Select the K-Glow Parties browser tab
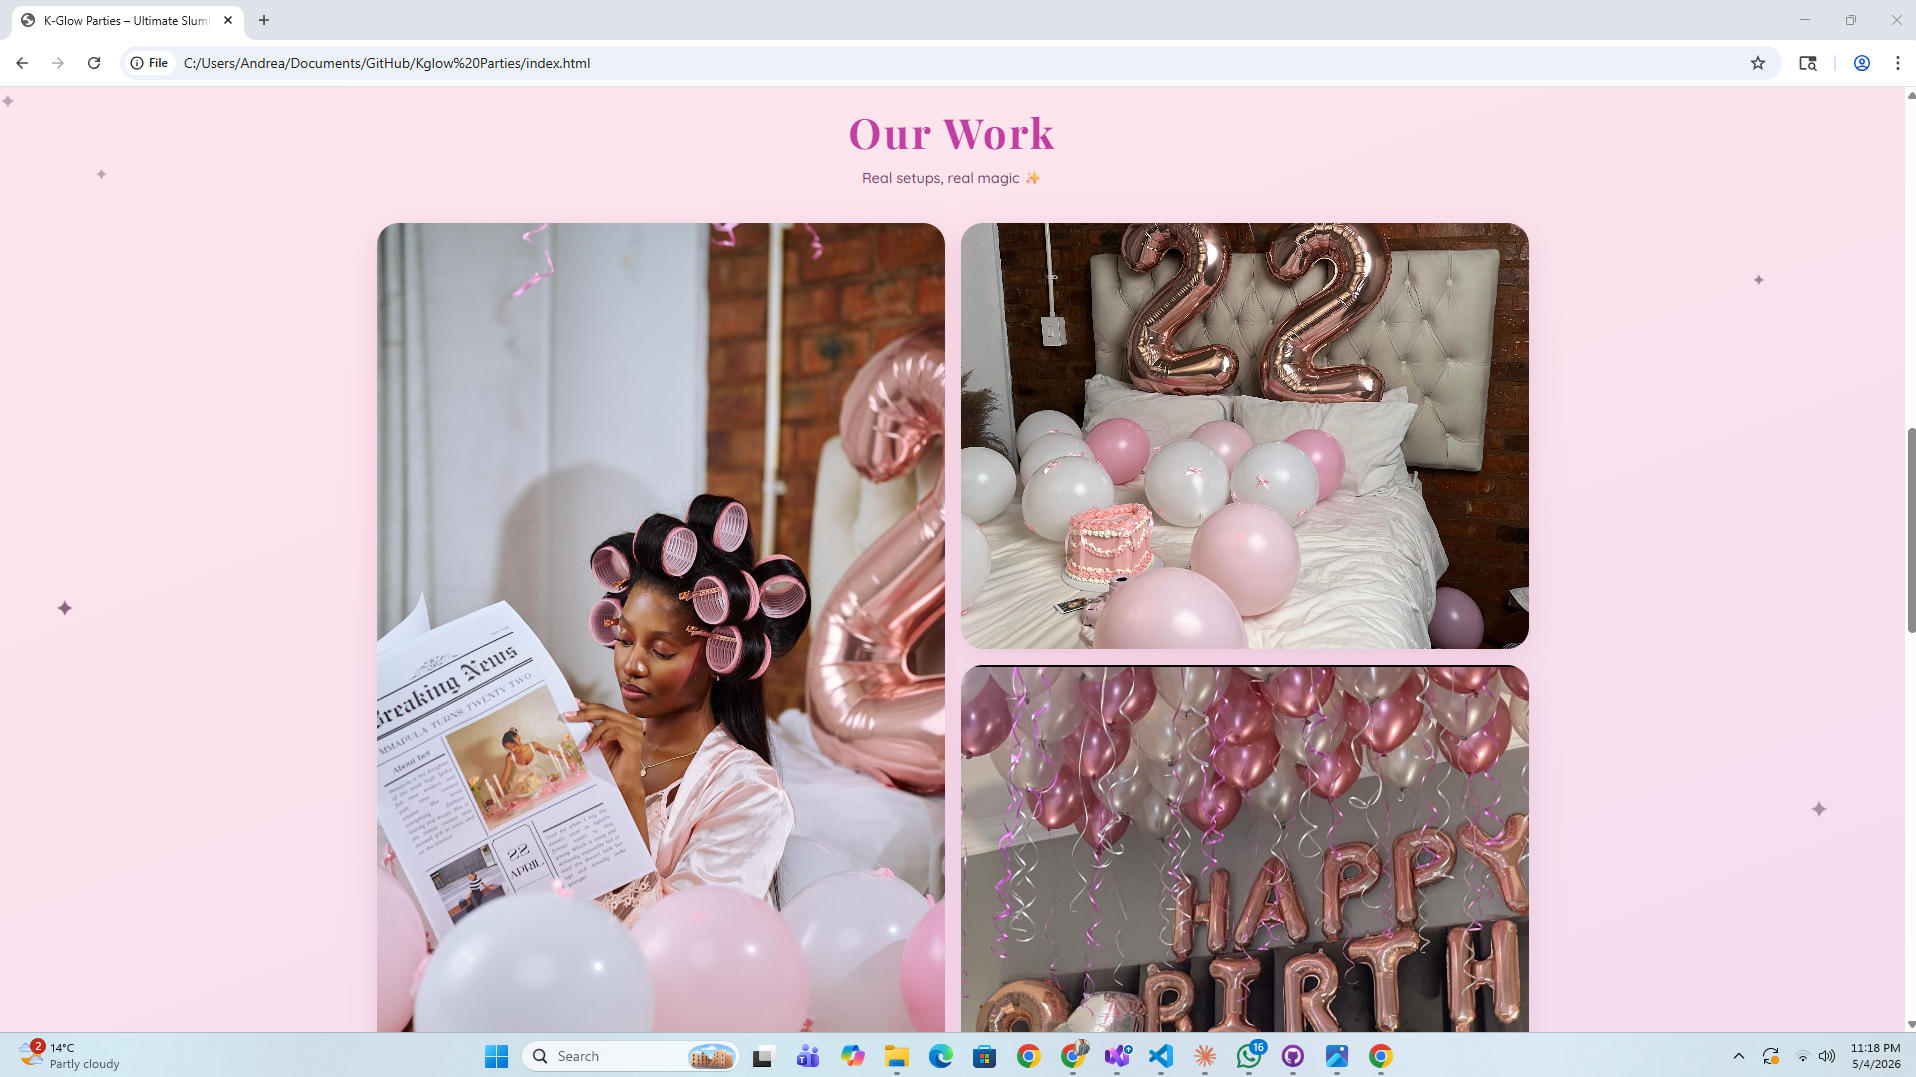This screenshot has height=1077, width=1916. pyautogui.click(x=127, y=20)
